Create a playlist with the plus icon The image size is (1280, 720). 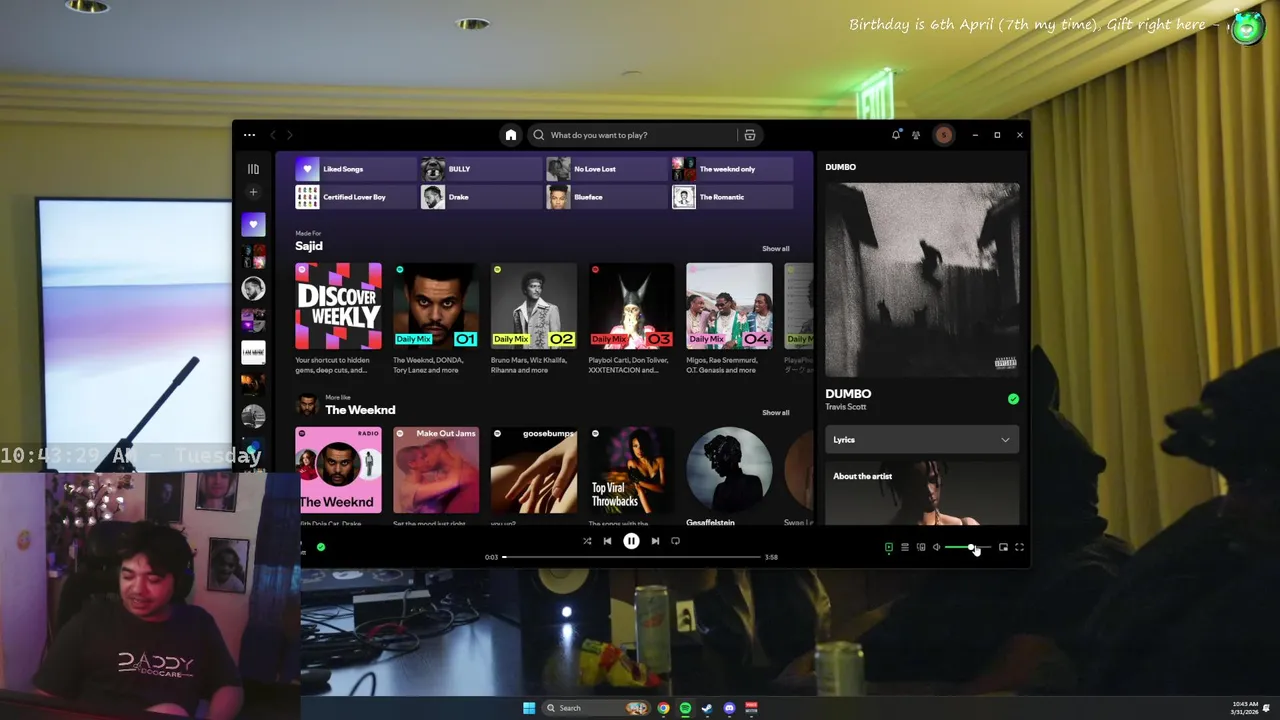[x=253, y=192]
